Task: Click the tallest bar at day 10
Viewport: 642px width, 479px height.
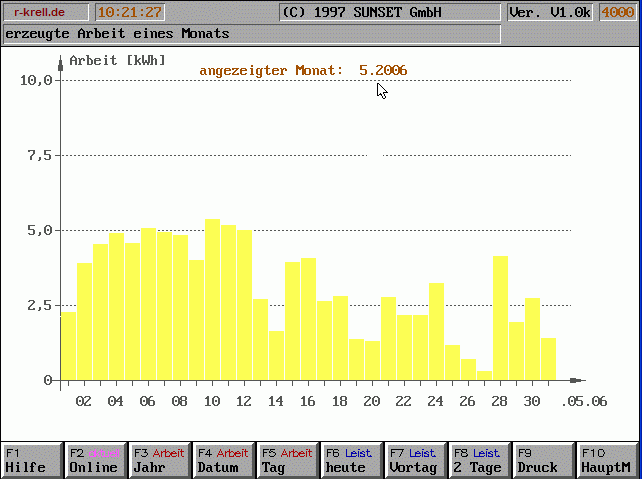Action: [x=212, y=300]
